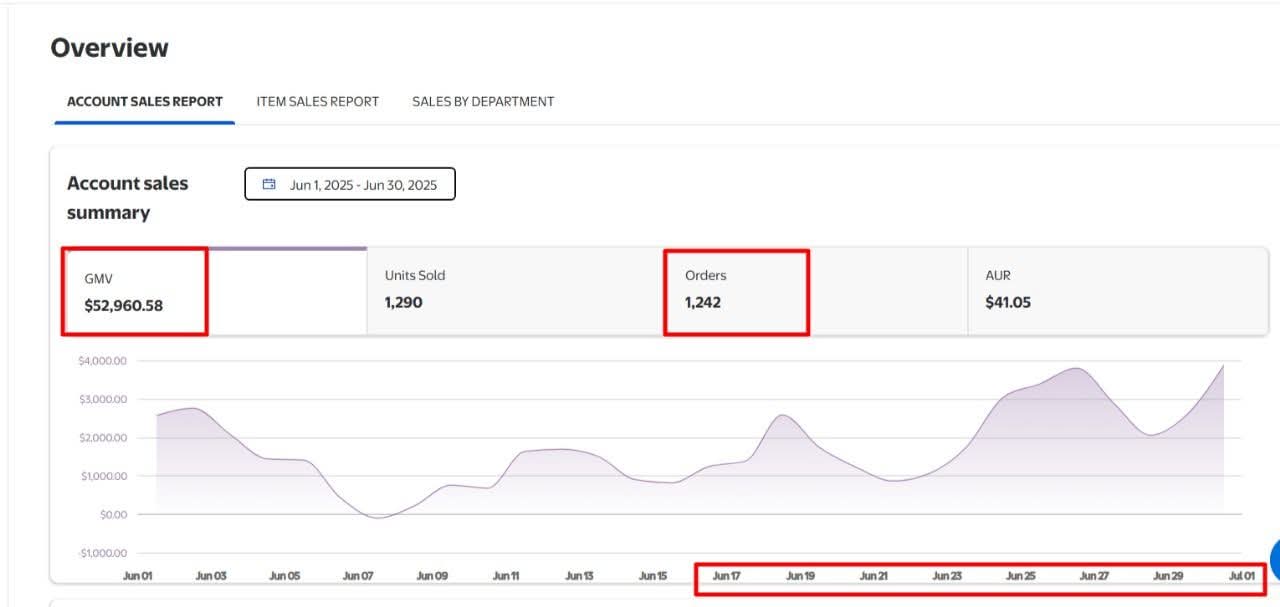Select the AUR metric card

1117,291
